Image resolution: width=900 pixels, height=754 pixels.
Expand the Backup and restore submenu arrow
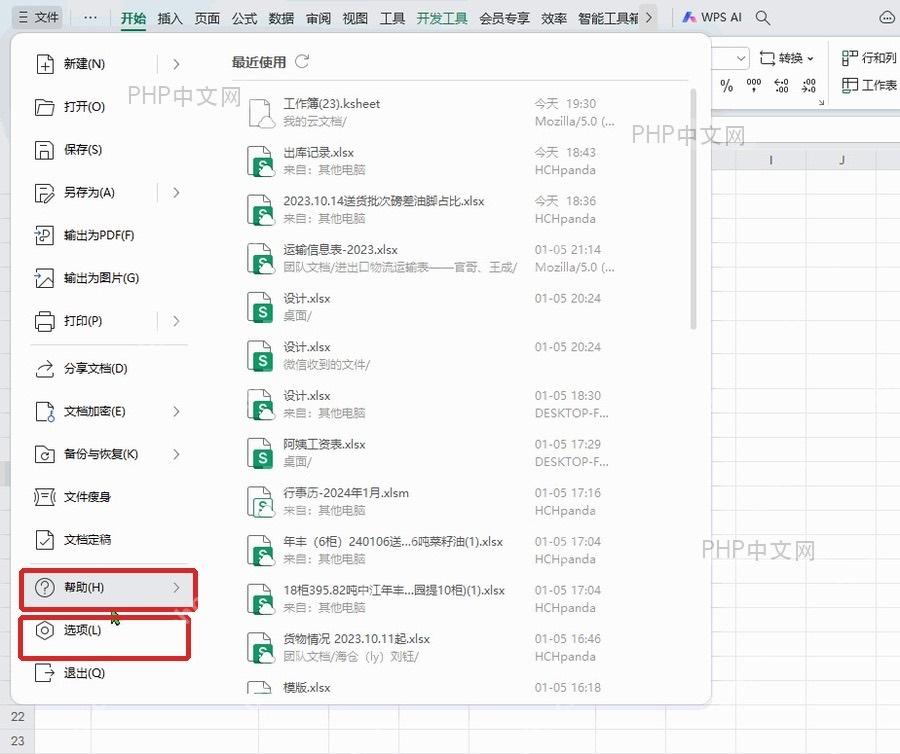(x=176, y=454)
